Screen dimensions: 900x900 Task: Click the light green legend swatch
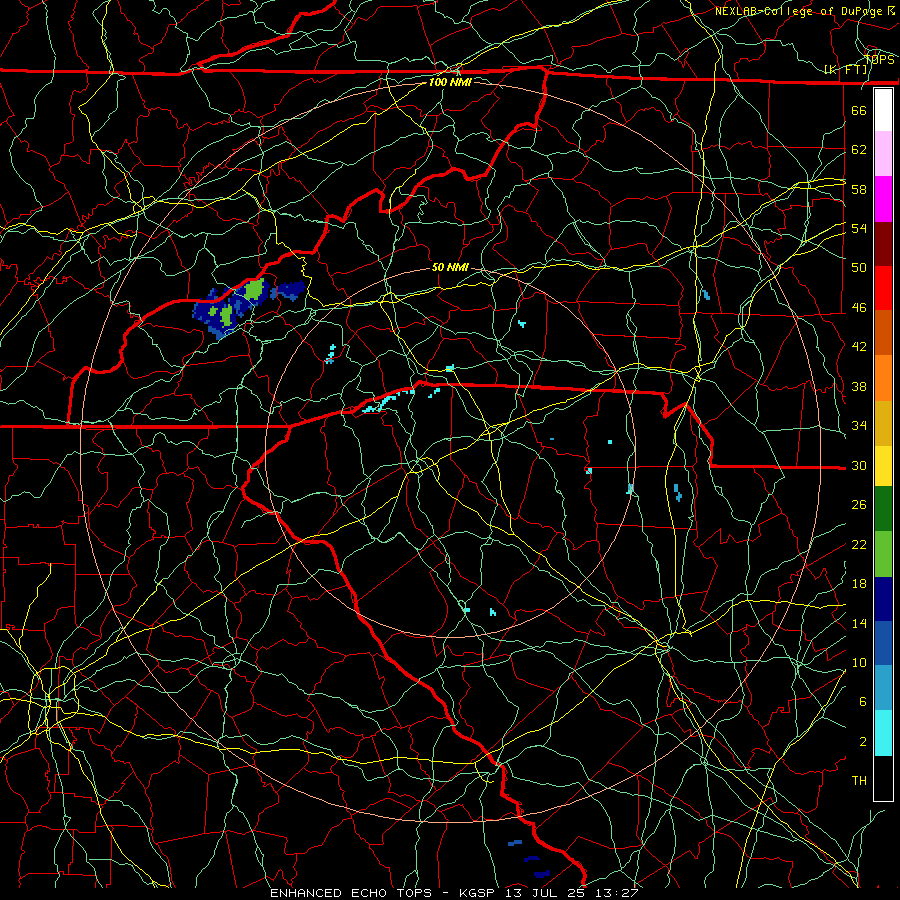click(883, 554)
